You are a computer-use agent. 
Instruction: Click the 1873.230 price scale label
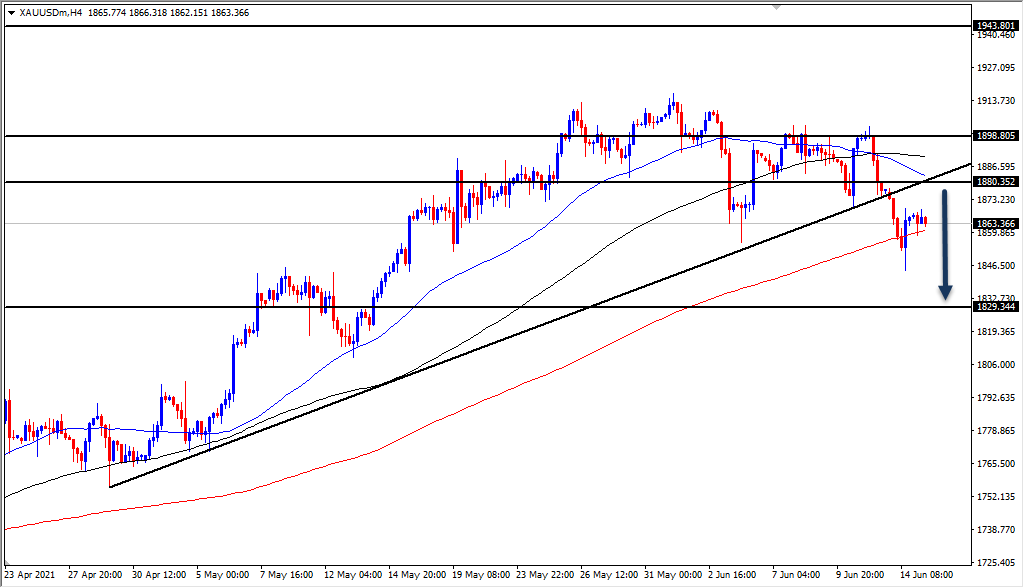[996, 199]
